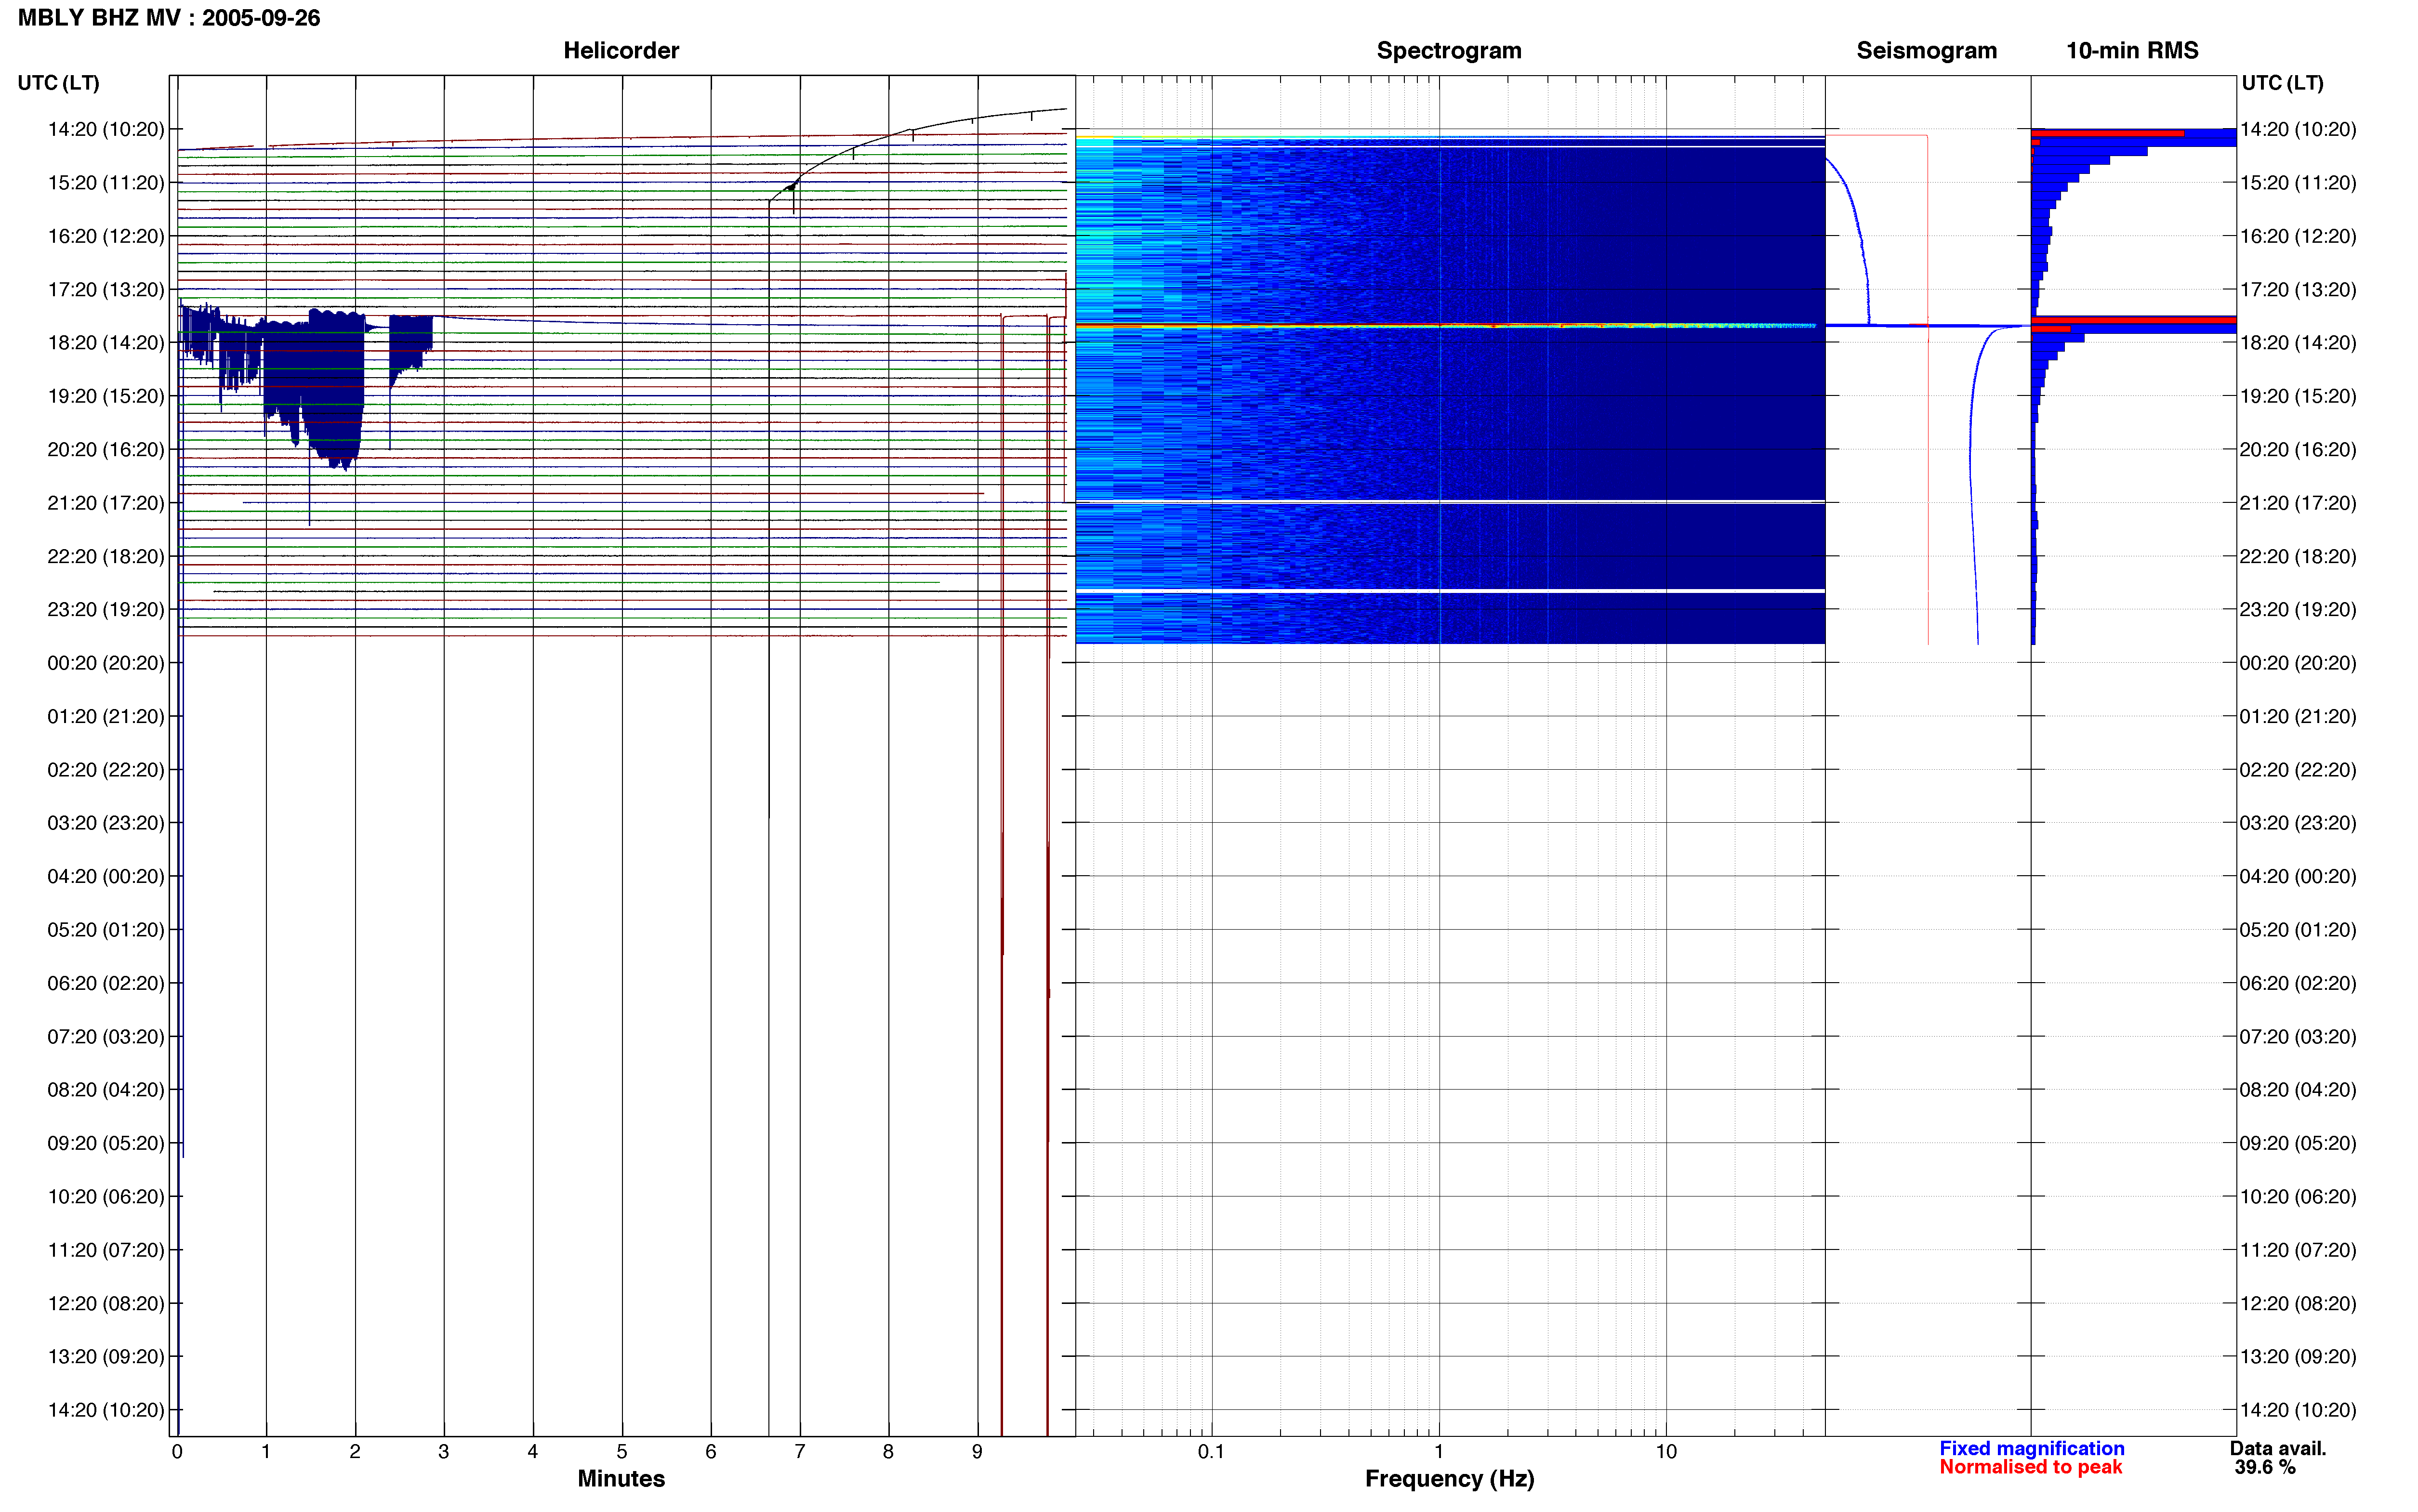Click right axis tick '06:20 (02:20)'
Screen dimensions: 2418x1512
2298,984
